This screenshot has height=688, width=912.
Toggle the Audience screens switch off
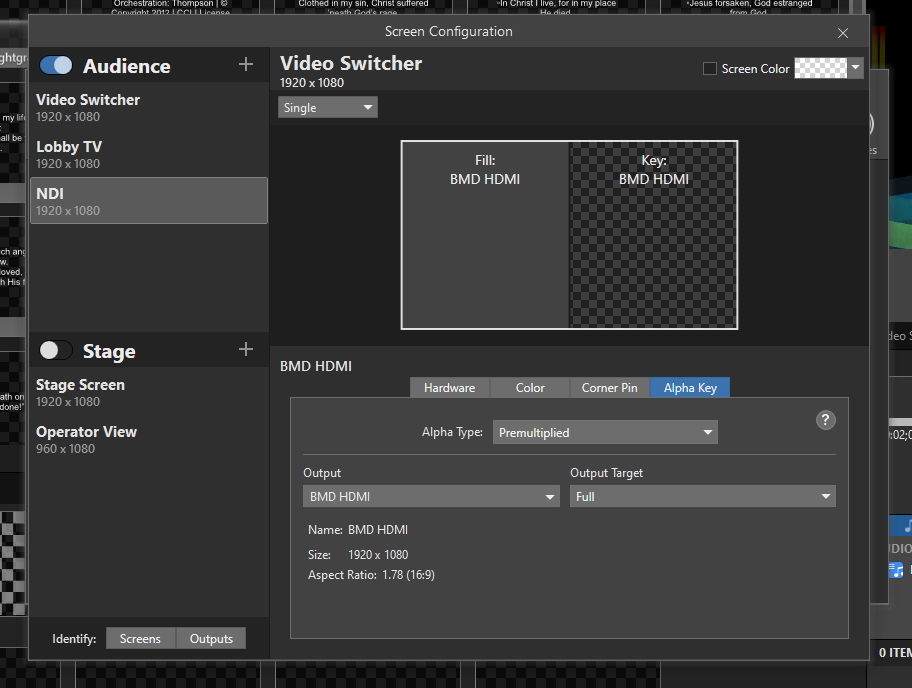(x=56, y=65)
